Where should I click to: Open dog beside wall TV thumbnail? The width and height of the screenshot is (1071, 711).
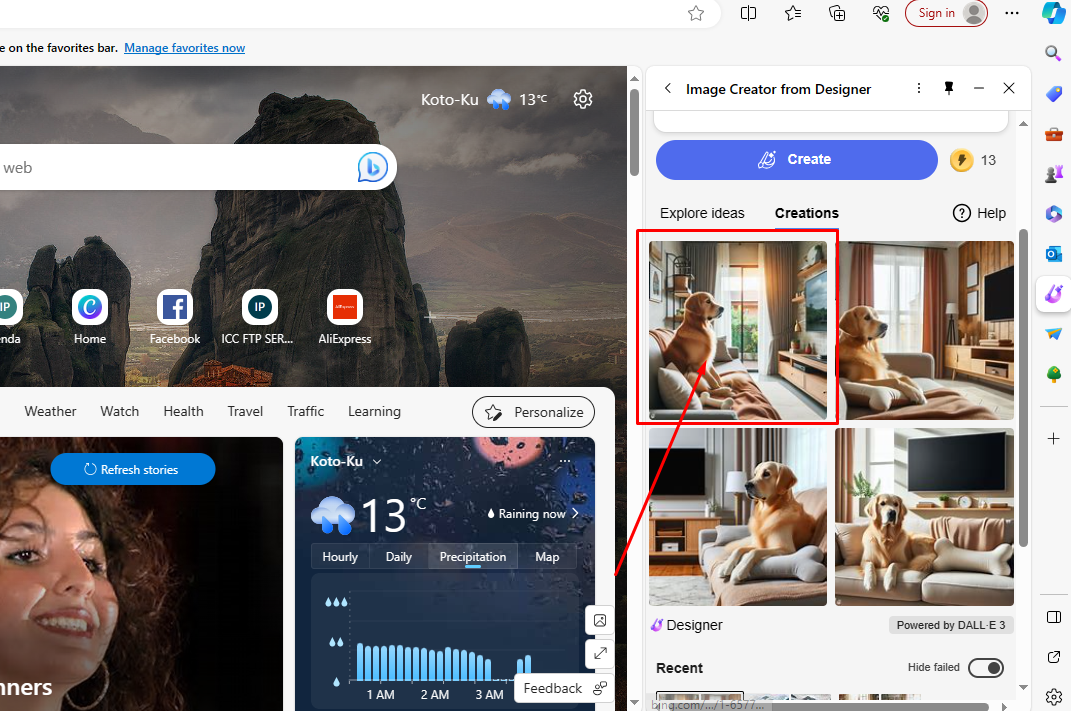click(924, 330)
